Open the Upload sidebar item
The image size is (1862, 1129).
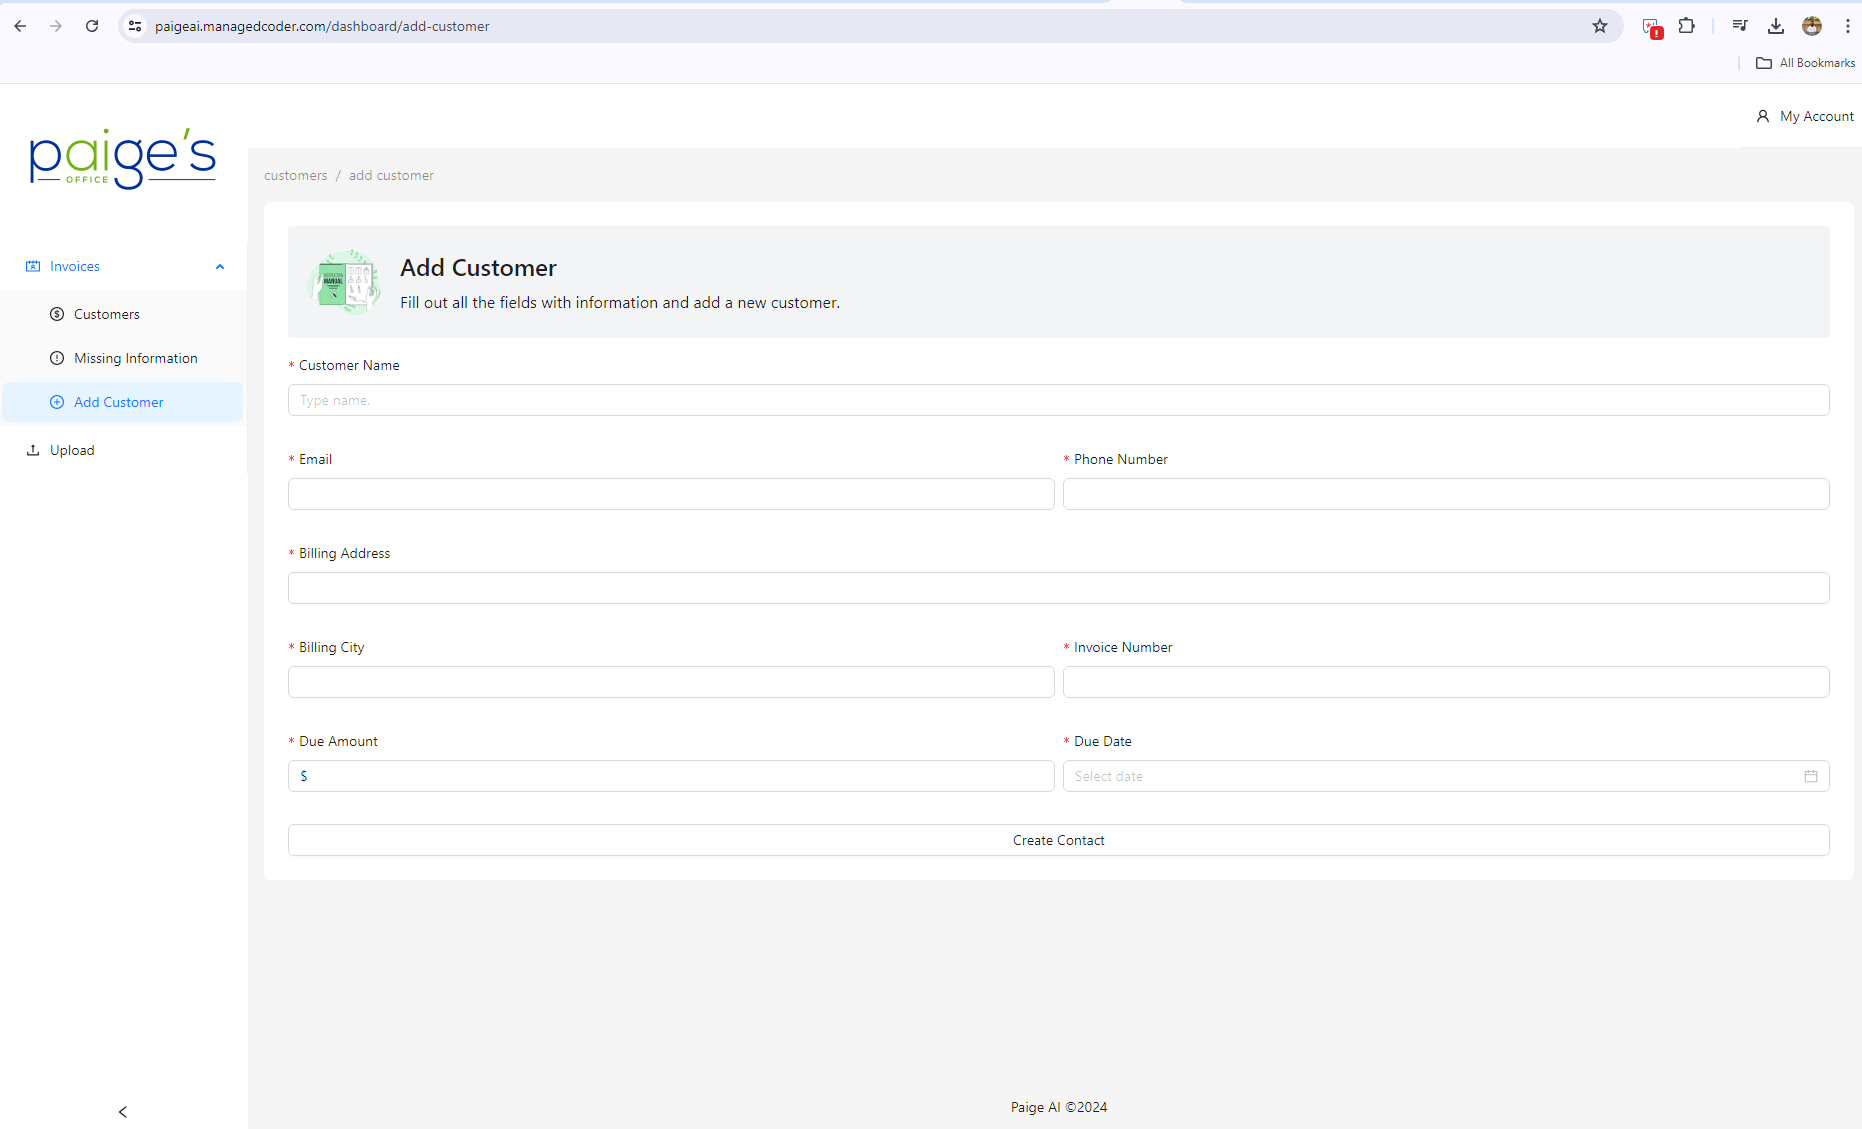72,450
